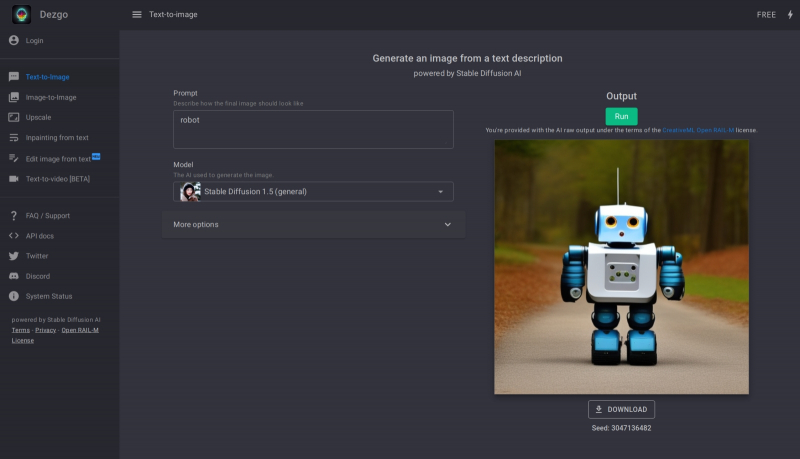Choose Inpainting from text

tap(56, 138)
